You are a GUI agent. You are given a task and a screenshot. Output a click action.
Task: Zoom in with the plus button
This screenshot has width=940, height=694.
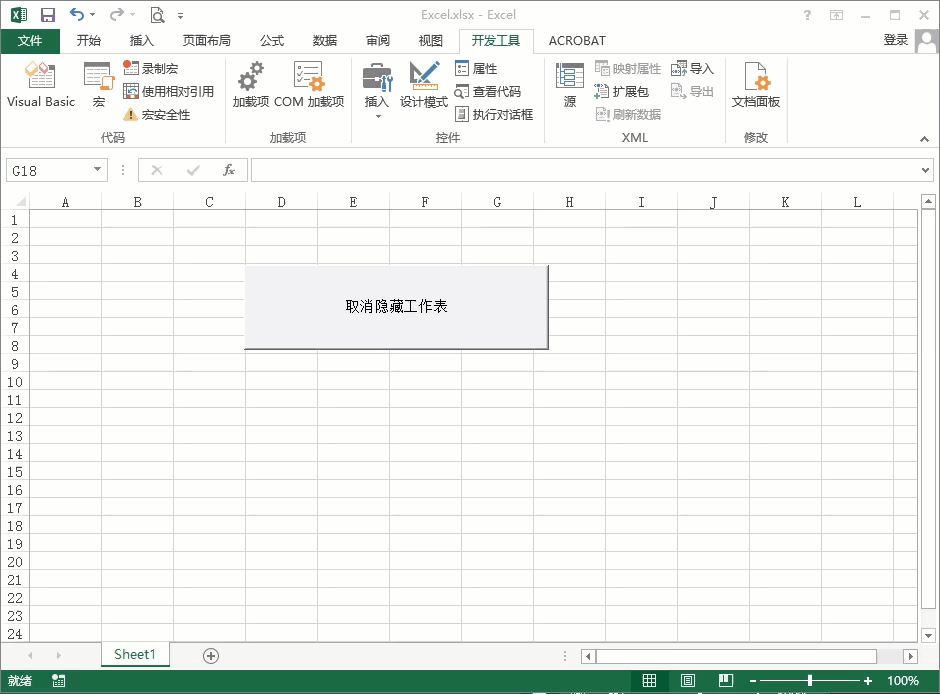tap(867, 681)
